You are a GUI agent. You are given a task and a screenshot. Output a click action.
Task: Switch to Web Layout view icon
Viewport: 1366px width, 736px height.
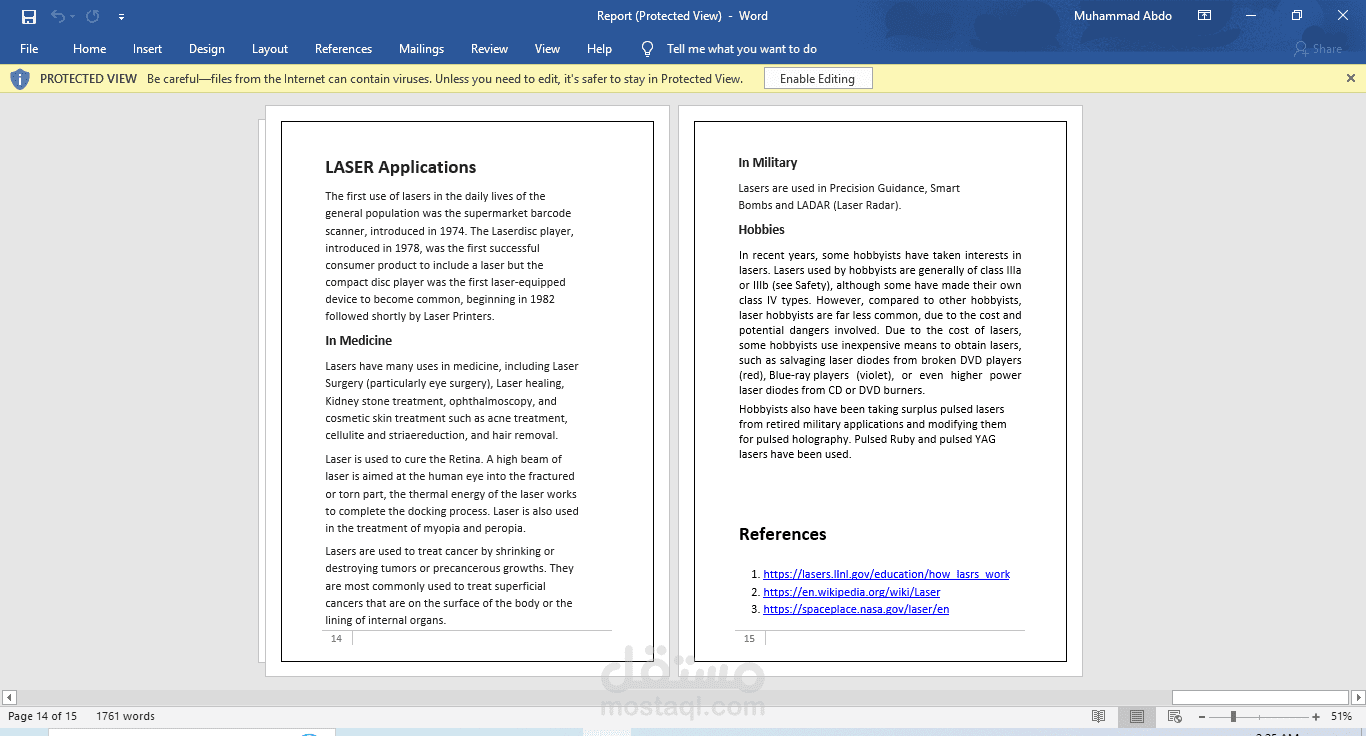pos(1175,716)
